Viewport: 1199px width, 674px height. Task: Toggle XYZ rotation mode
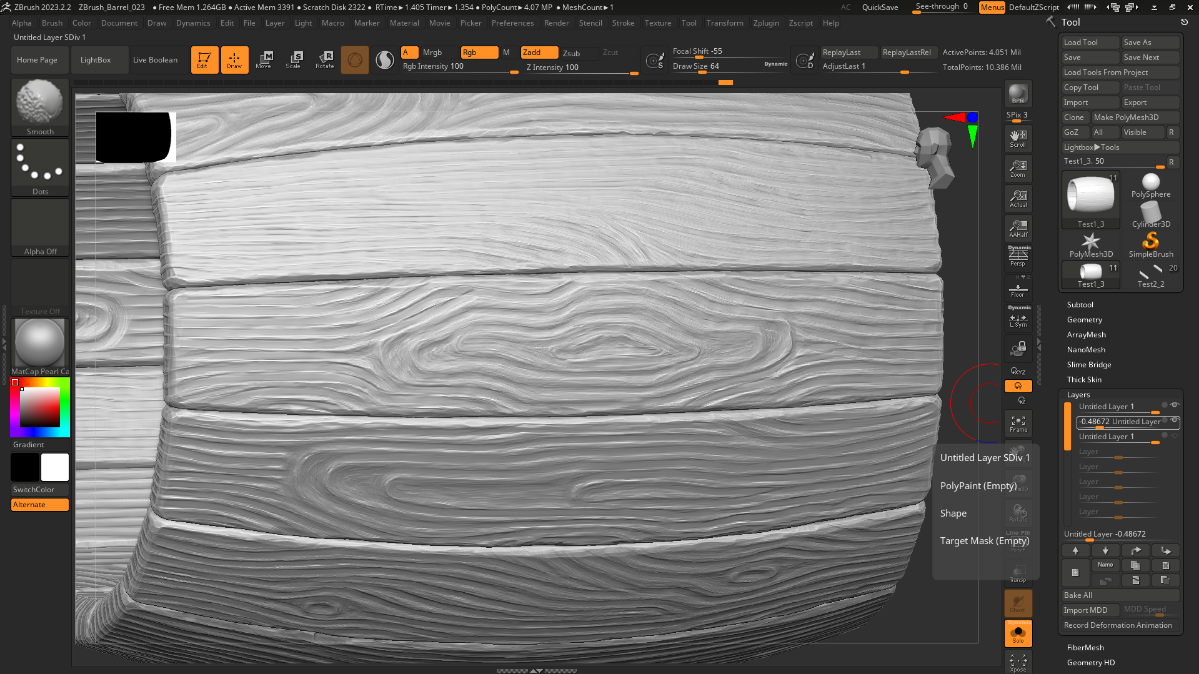1018,371
